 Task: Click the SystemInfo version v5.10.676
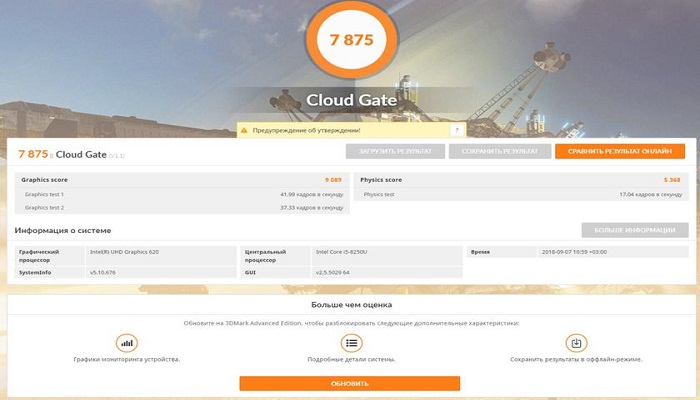103,272
